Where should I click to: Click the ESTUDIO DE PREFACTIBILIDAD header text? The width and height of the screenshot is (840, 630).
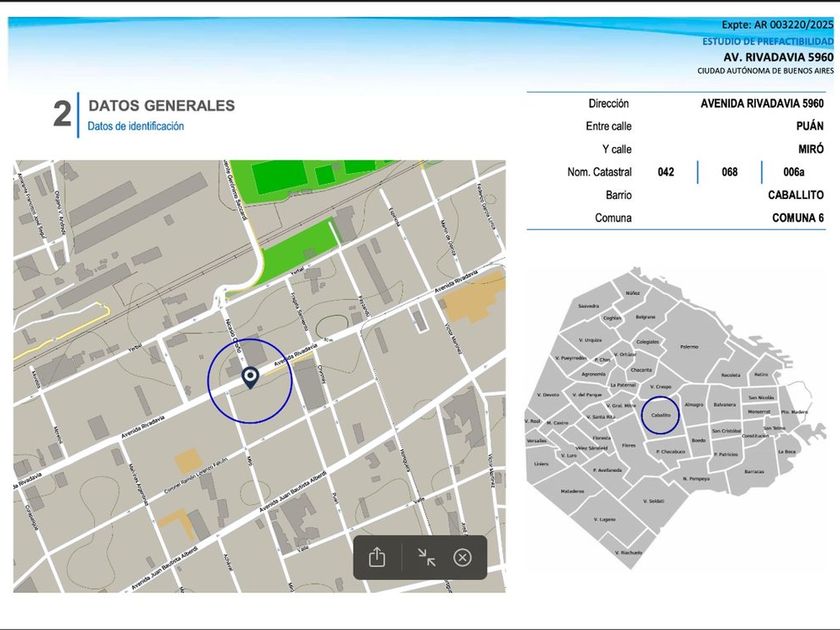tap(767, 42)
